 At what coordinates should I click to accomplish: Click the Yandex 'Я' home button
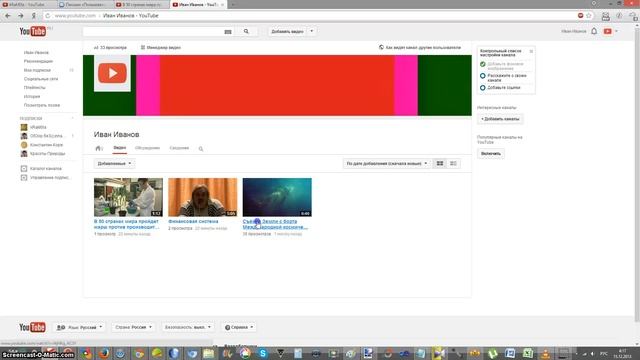pos(33,16)
